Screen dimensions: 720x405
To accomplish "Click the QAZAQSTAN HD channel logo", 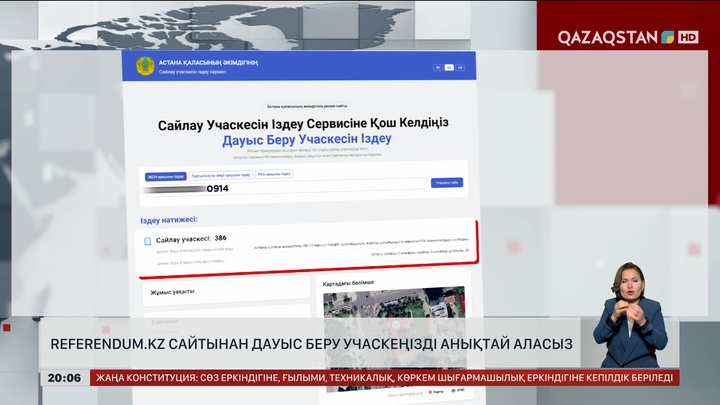I will (x=628, y=37).
